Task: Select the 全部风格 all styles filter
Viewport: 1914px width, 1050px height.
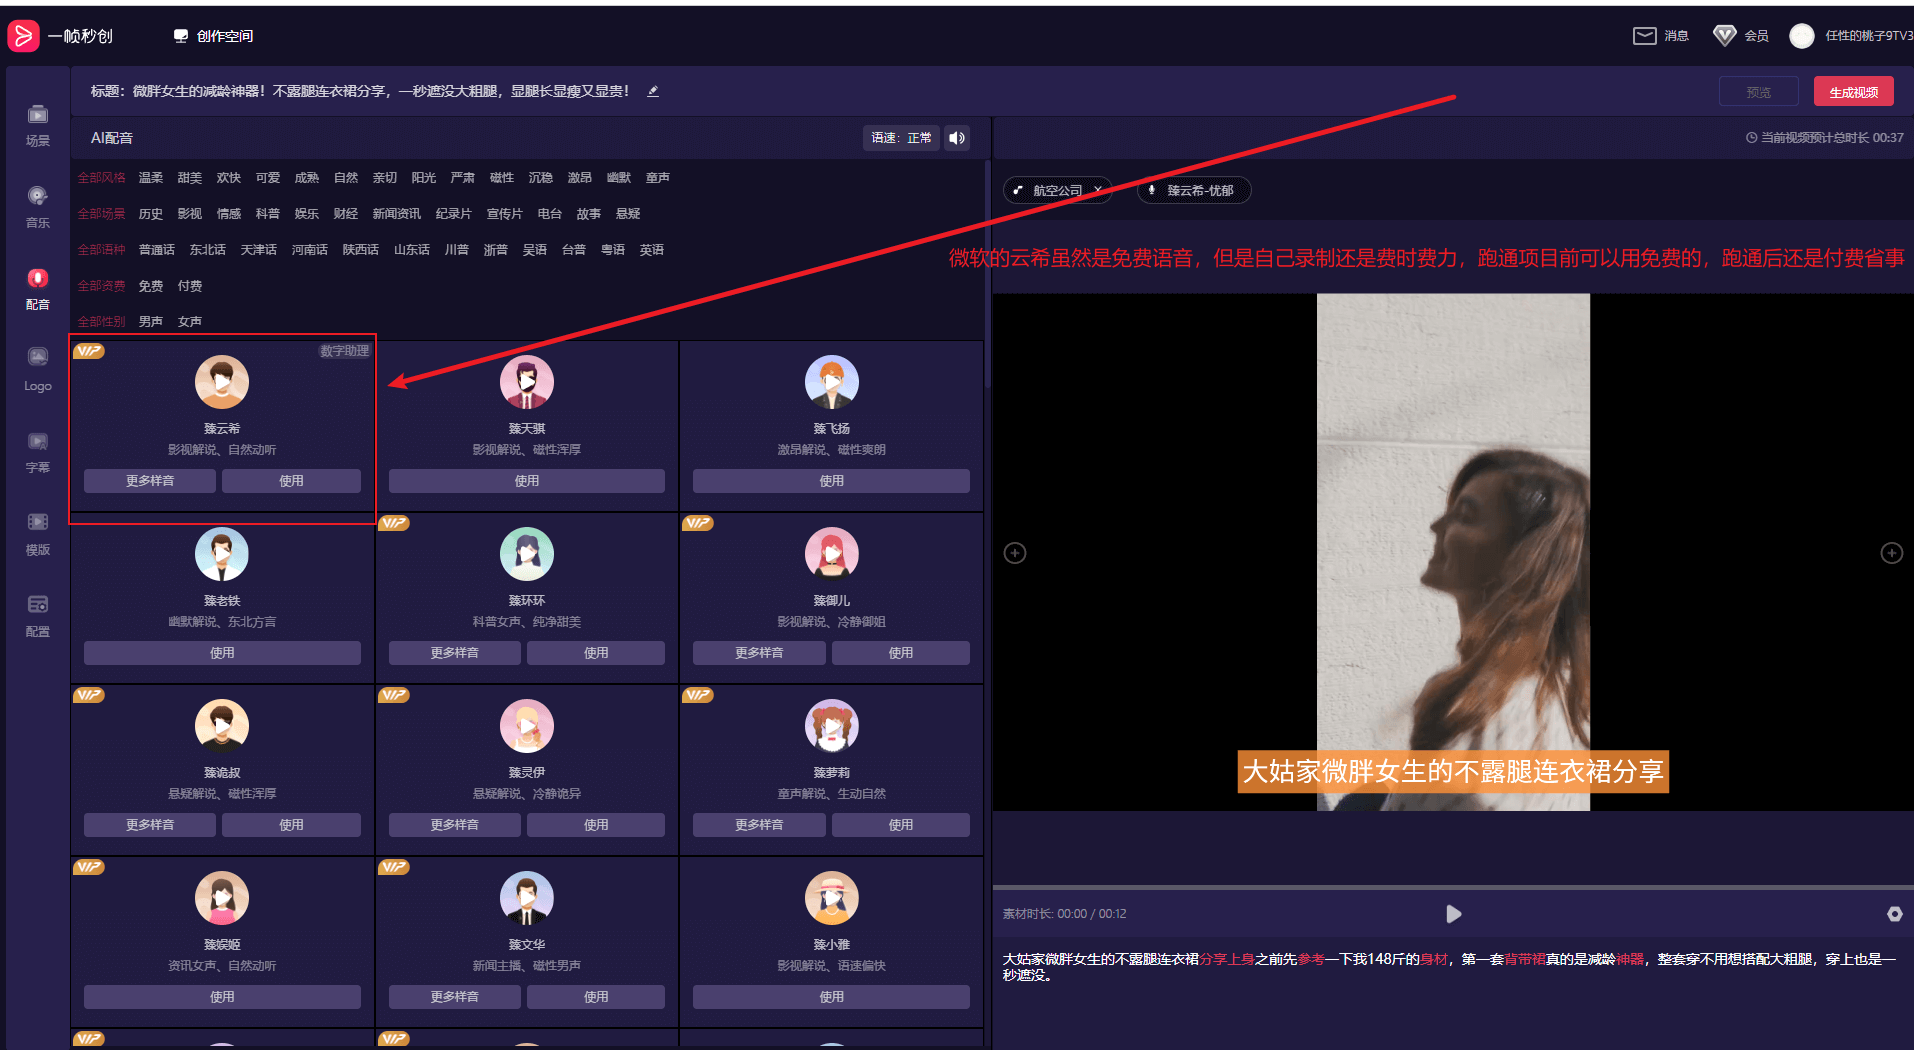Action: 102,178
